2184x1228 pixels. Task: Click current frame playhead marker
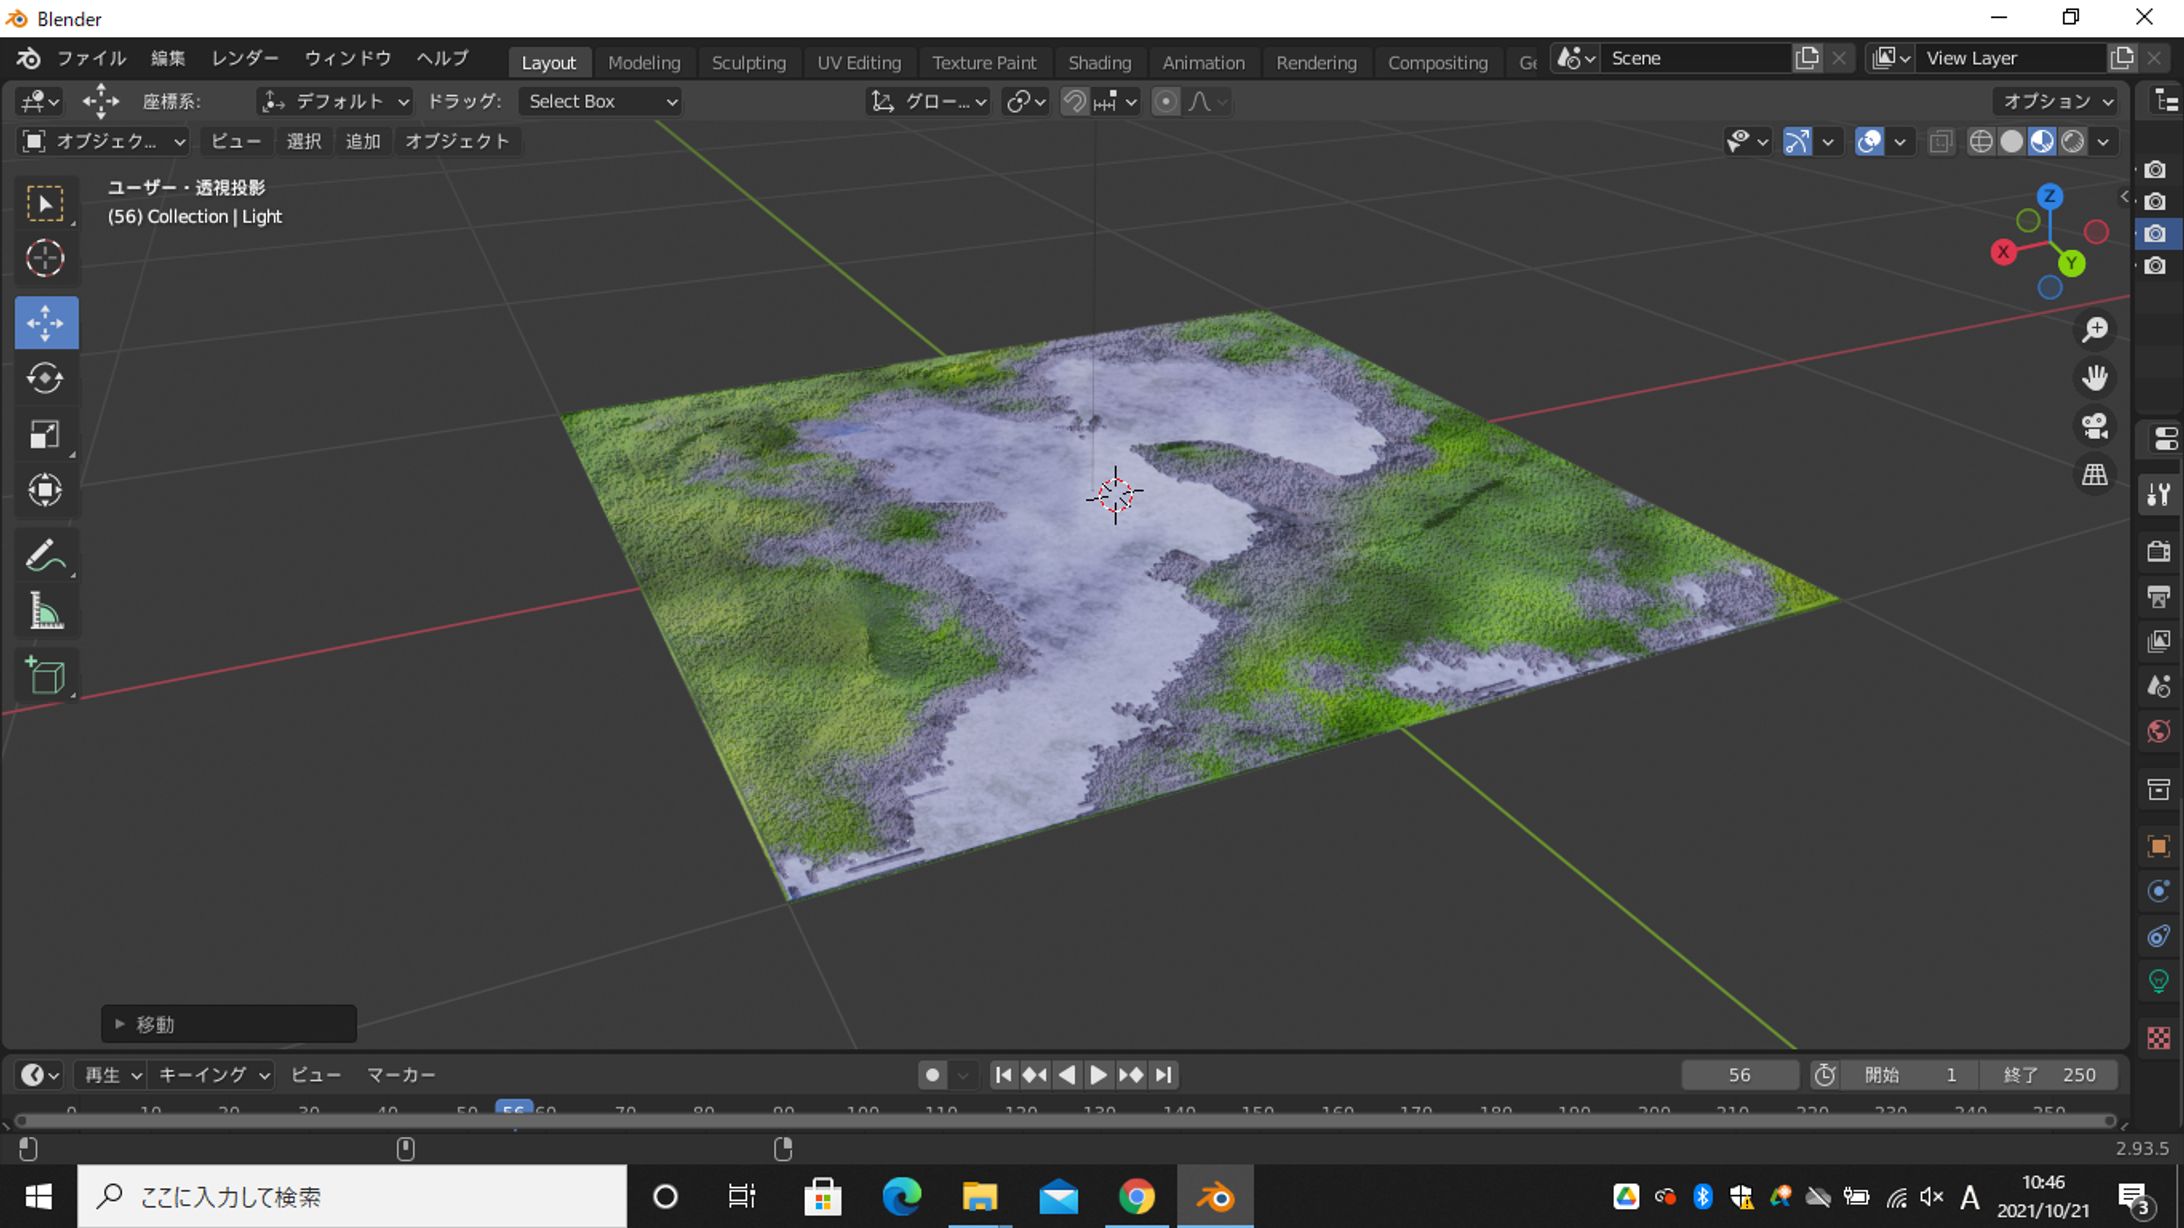tap(514, 1109)
